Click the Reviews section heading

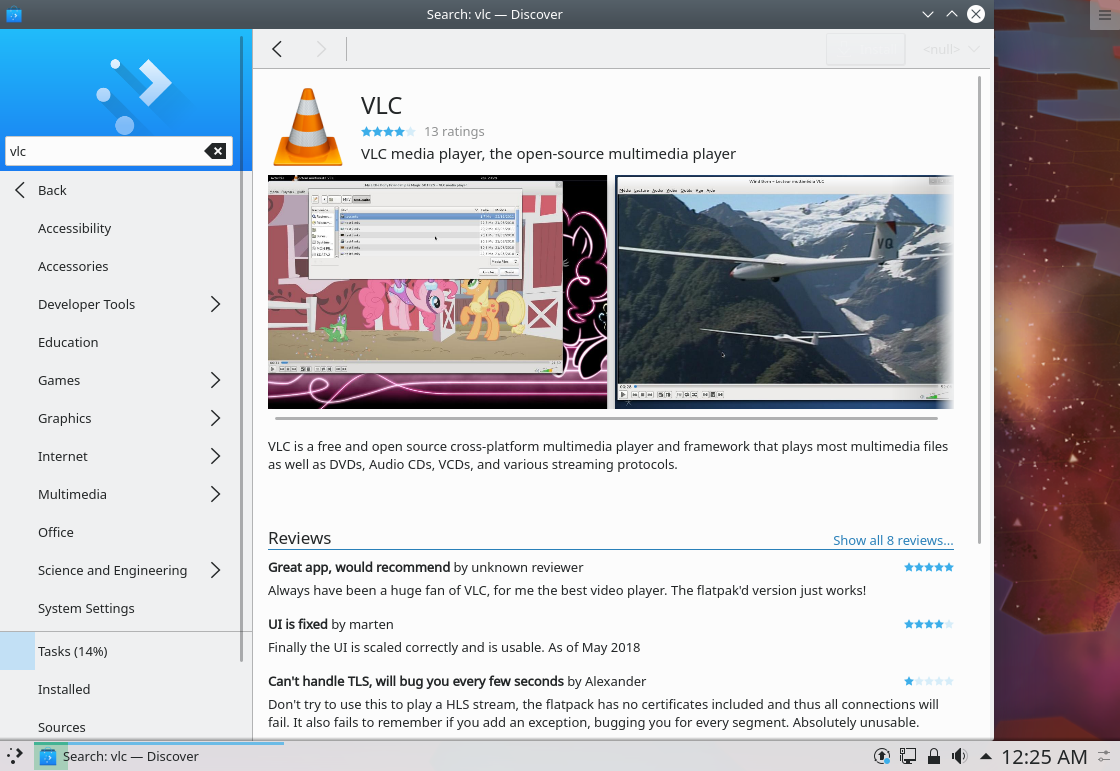[x=299, y=538]
